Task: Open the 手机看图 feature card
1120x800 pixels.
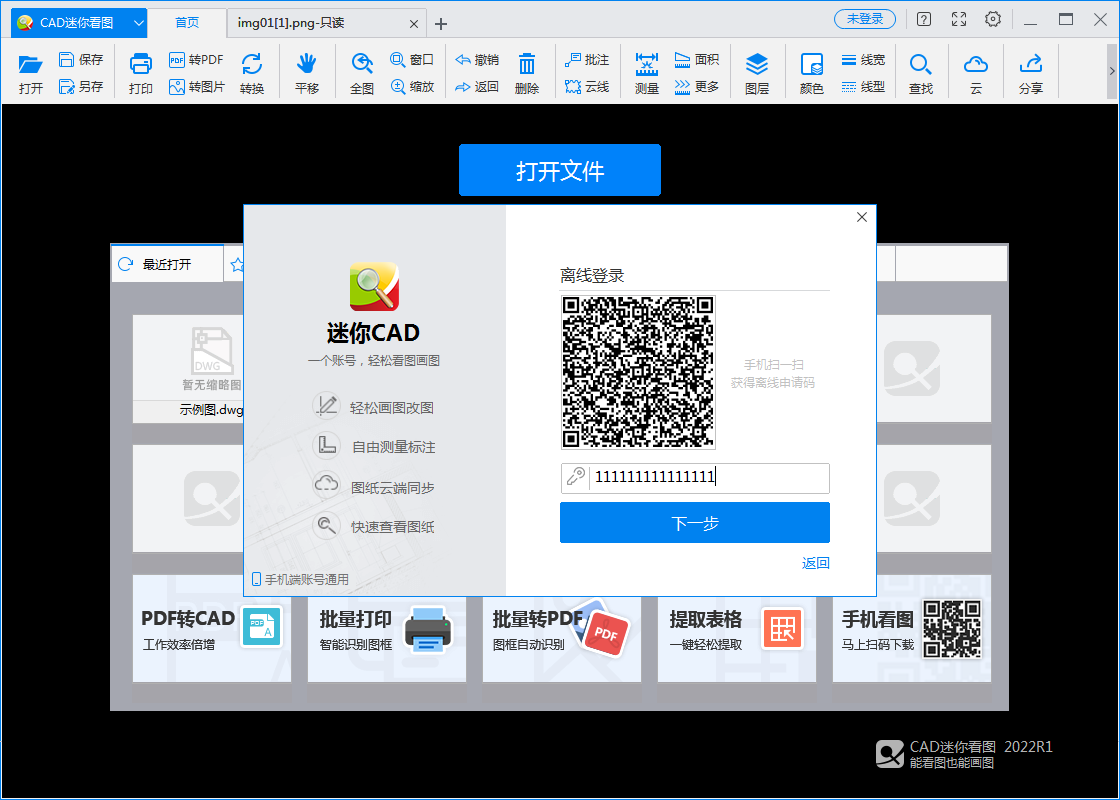Action: click(911, 628)
